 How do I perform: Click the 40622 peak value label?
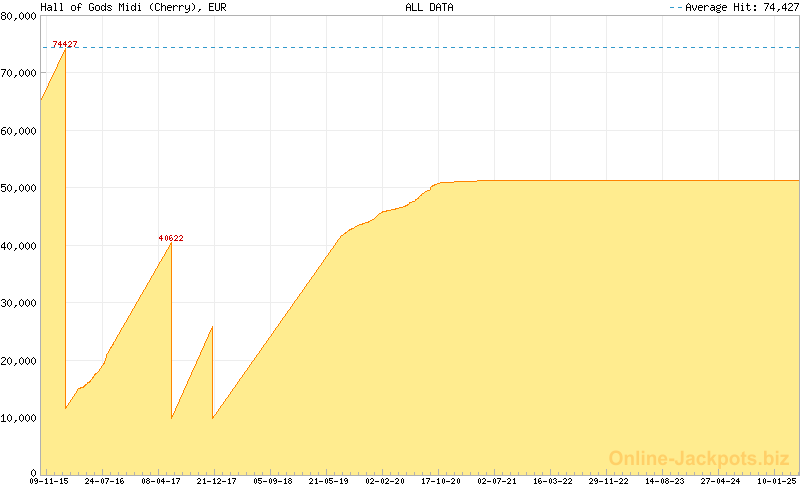pyautogui.click(x=171, y=238)
